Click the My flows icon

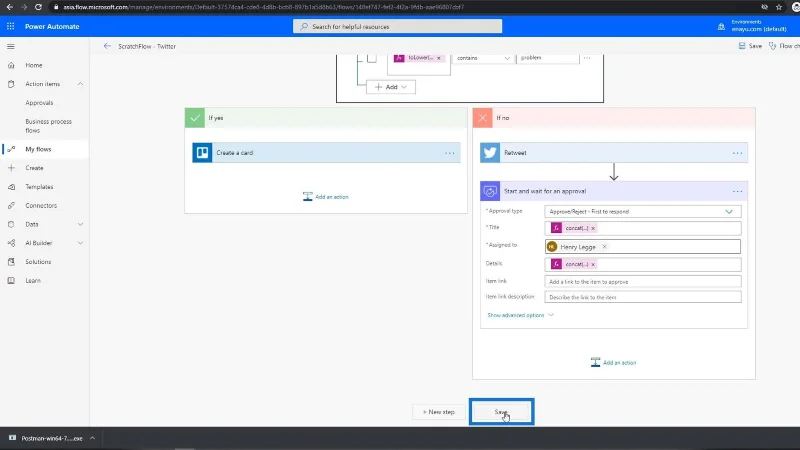click(x=11, y=149)
